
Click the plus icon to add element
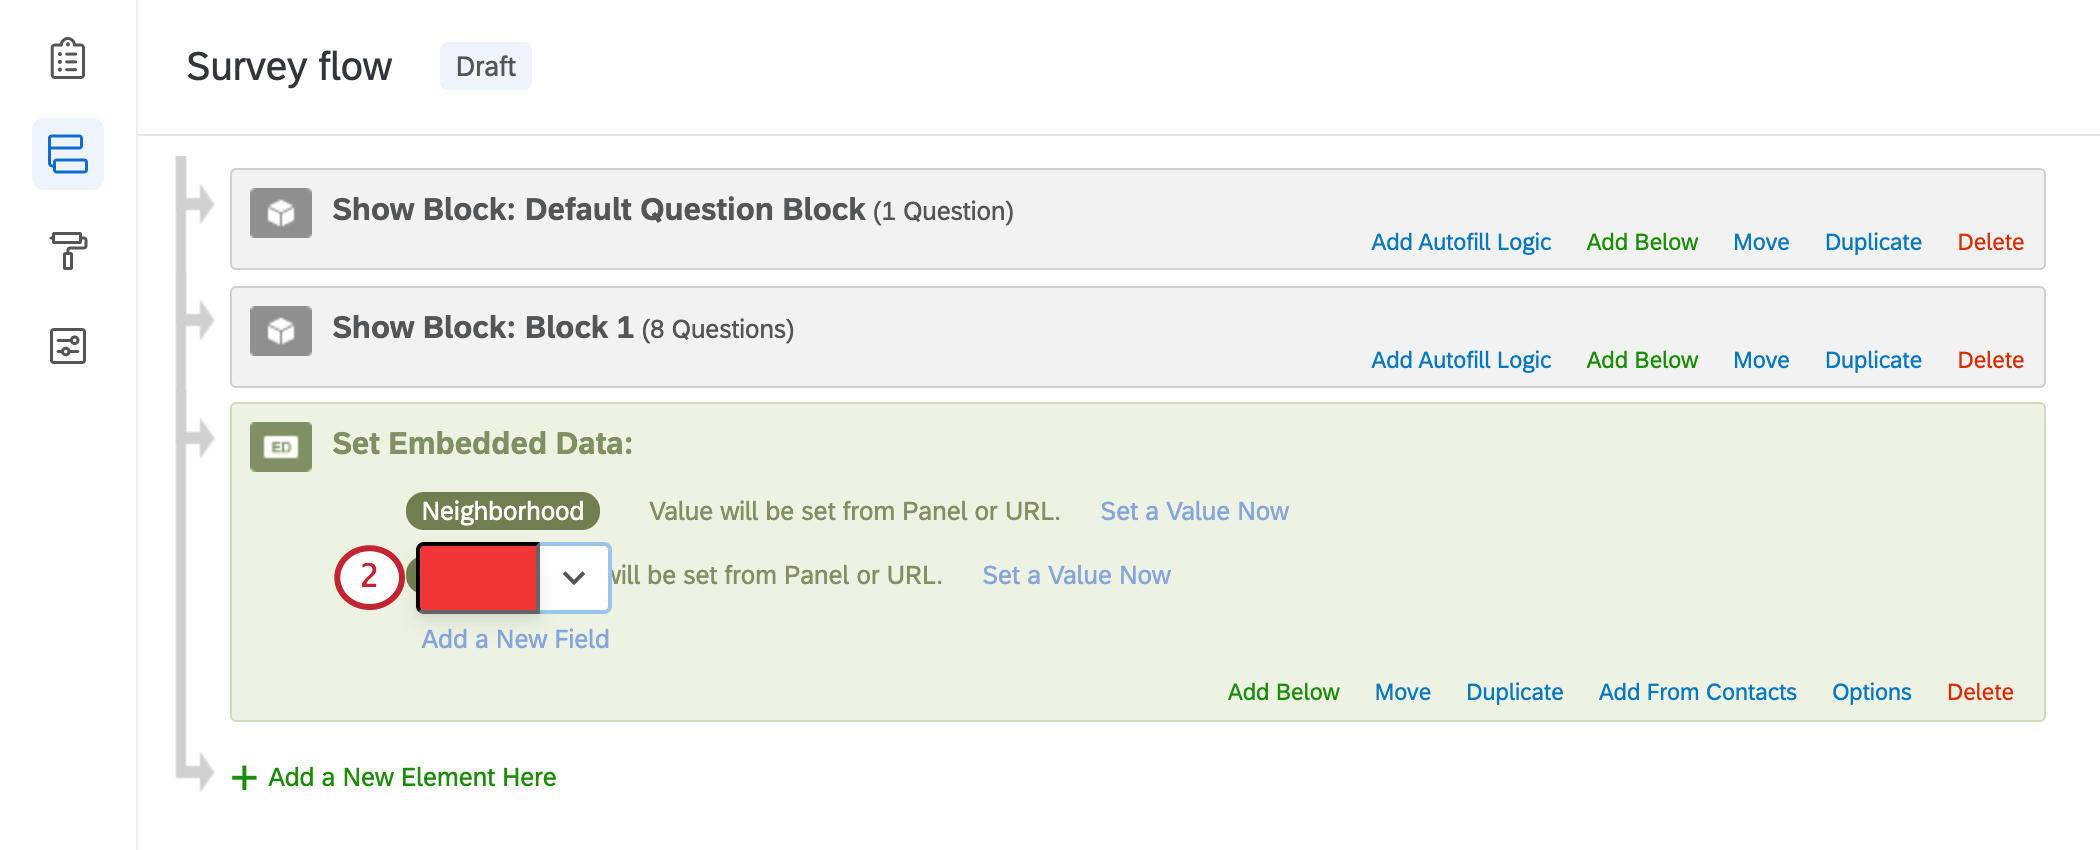[244, 778]
